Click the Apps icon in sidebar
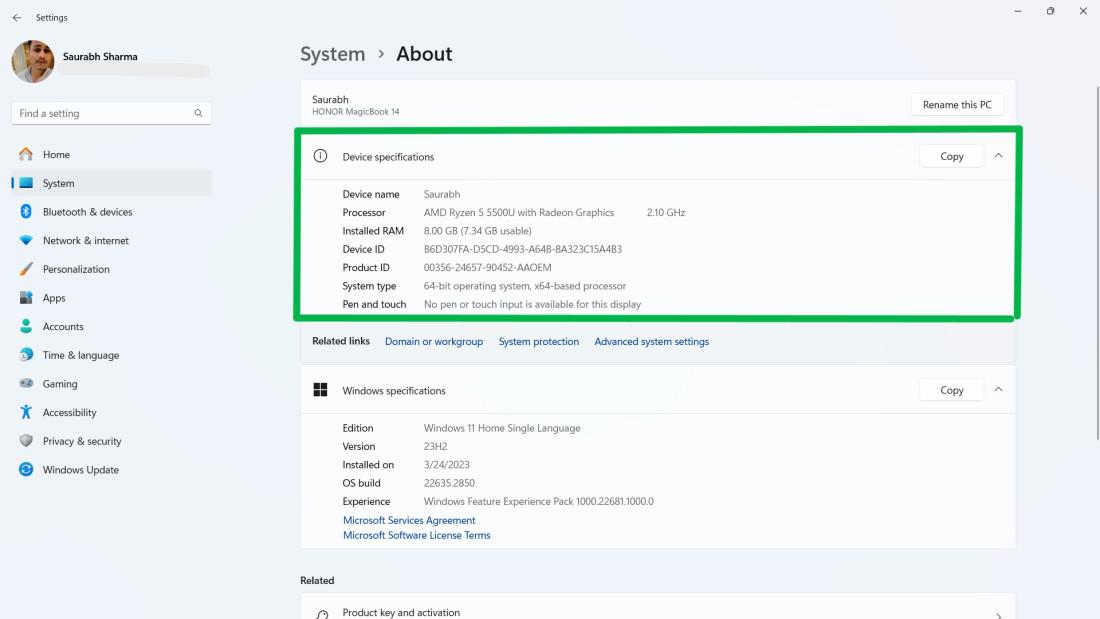This screenshot has height=619, width=1100. [x=26, y=298]
